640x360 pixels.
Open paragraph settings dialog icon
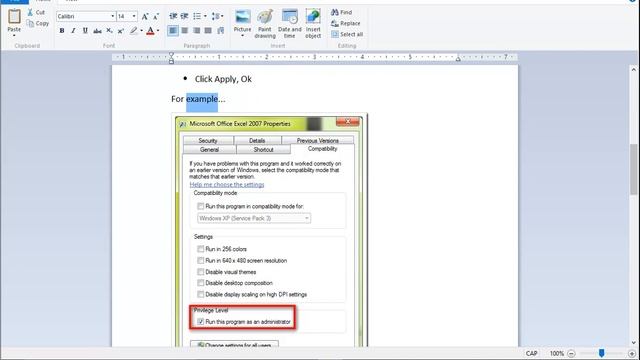pyautogui.click(x=221, y=31)
